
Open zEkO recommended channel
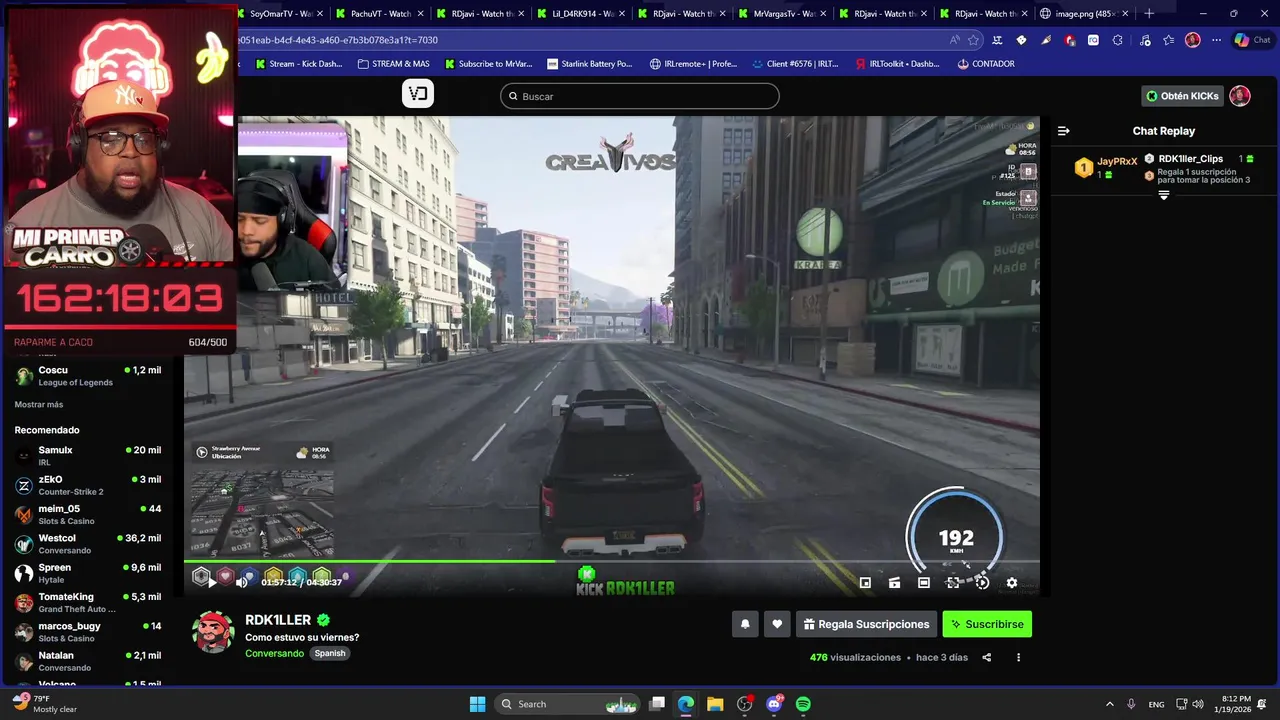coord(88,485)
